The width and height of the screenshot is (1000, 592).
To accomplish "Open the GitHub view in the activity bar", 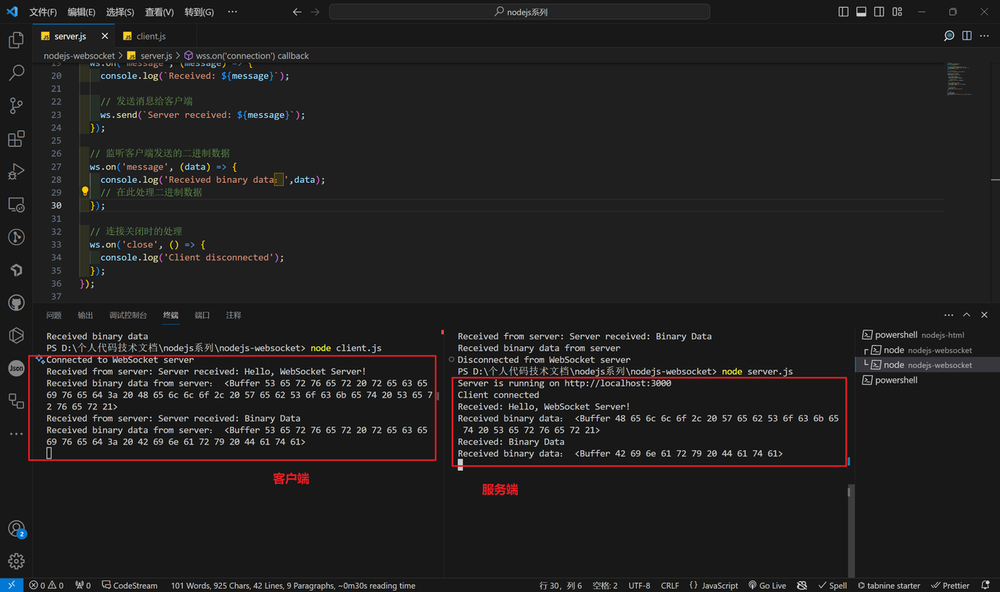I will pos(15,300).
